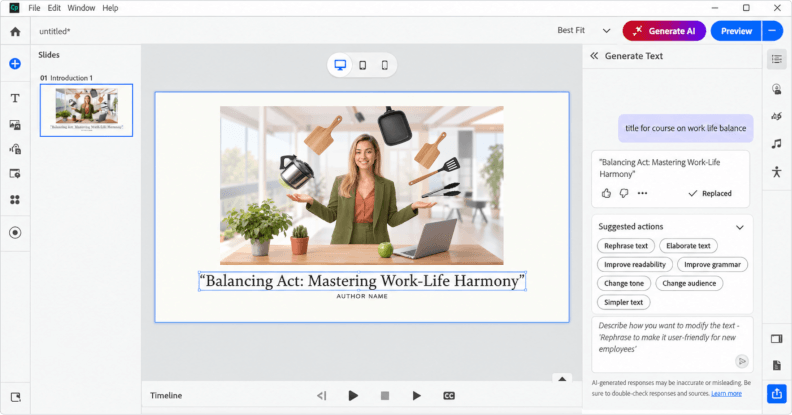Toggle the right side panel layout icon
This screenshot has height=415, width=792.
pyautogui.click(x=777, y=339)
